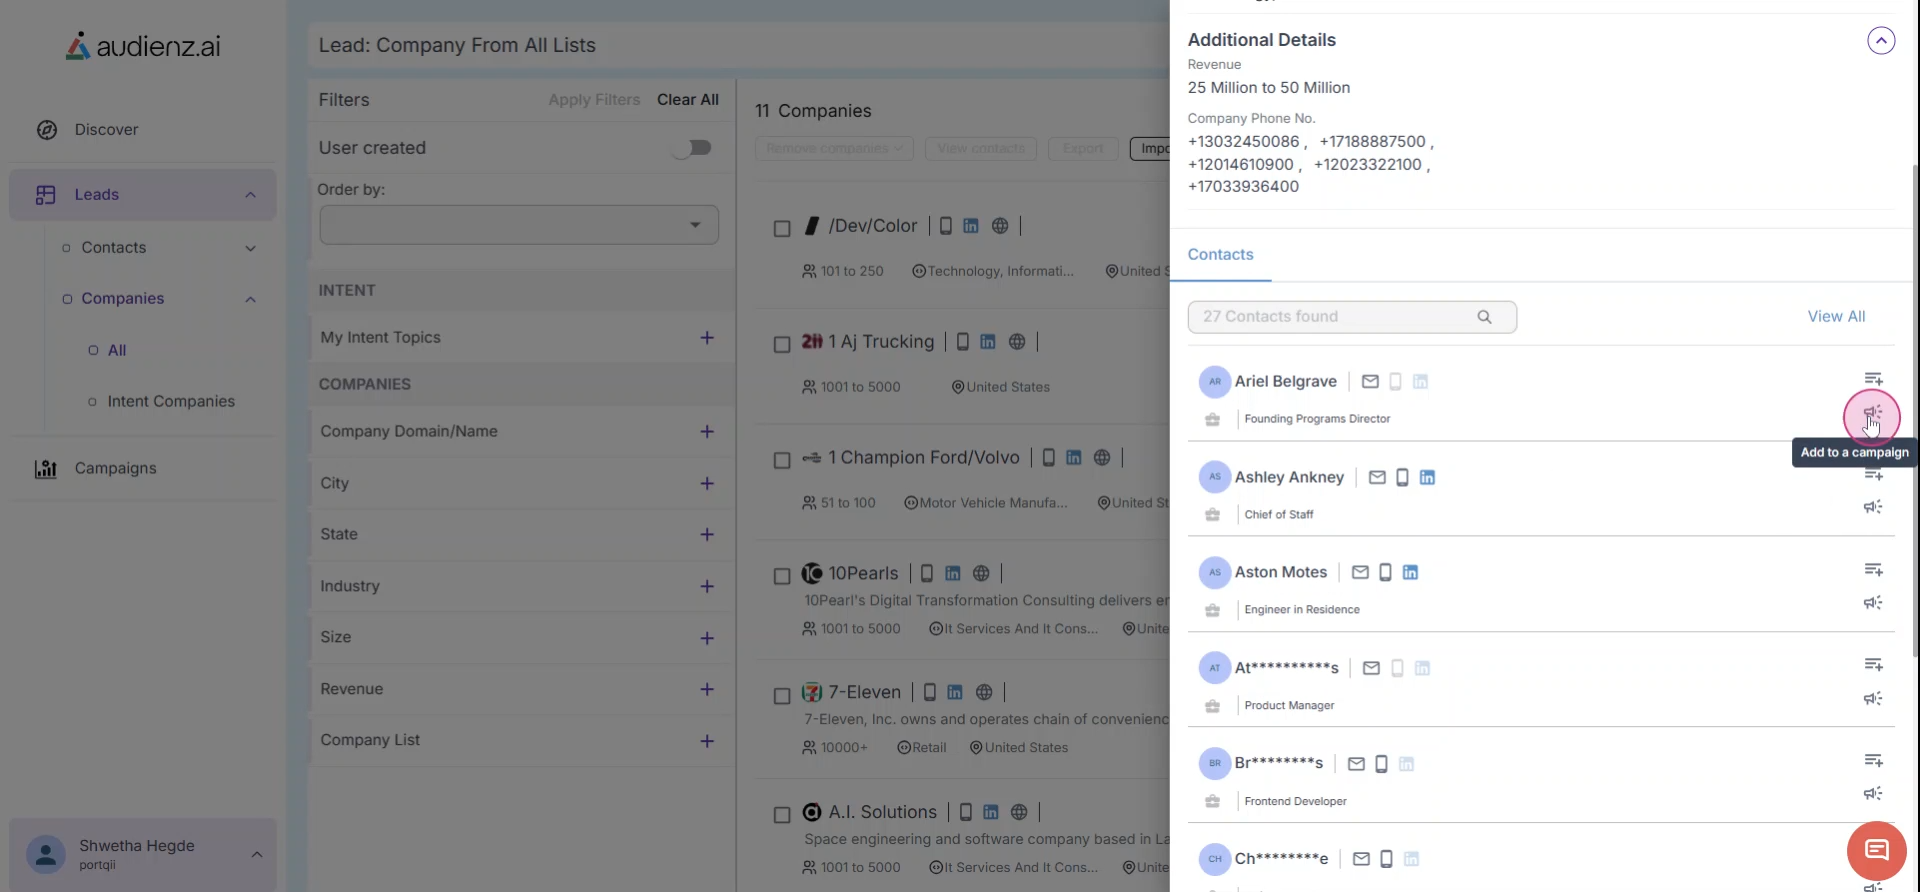This screenshot has width=1920, height=892.
Task: Expand My Intent Topics filter
Action: click(707, 338)
